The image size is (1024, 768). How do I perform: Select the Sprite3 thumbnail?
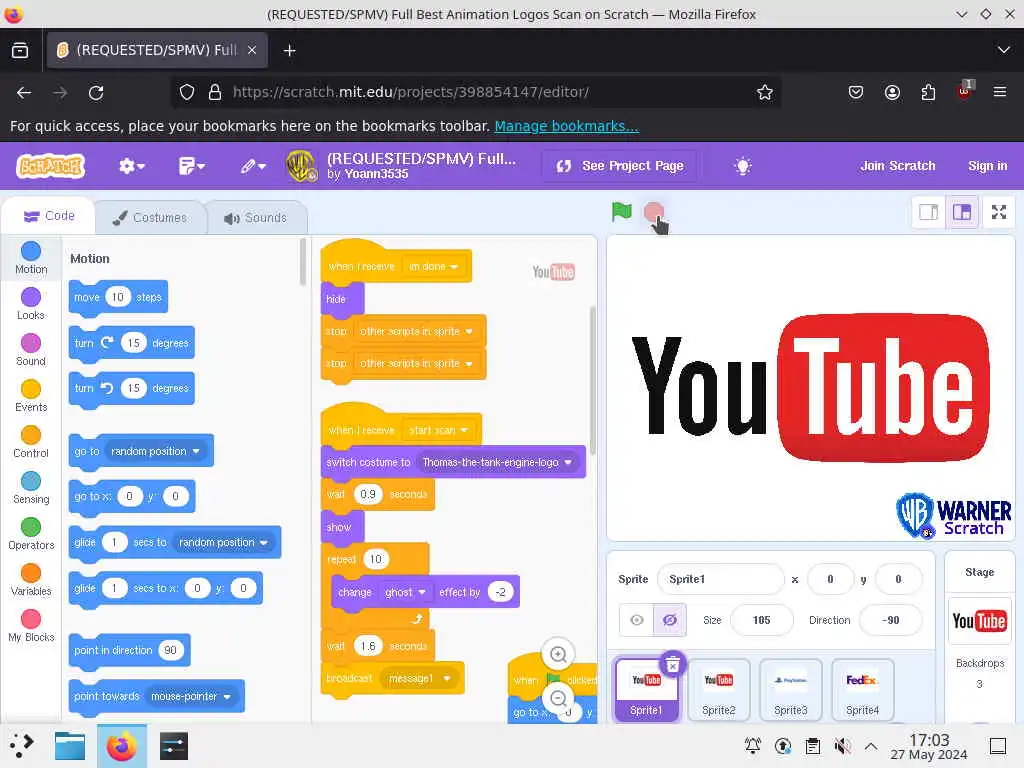(x=790, y=690)
